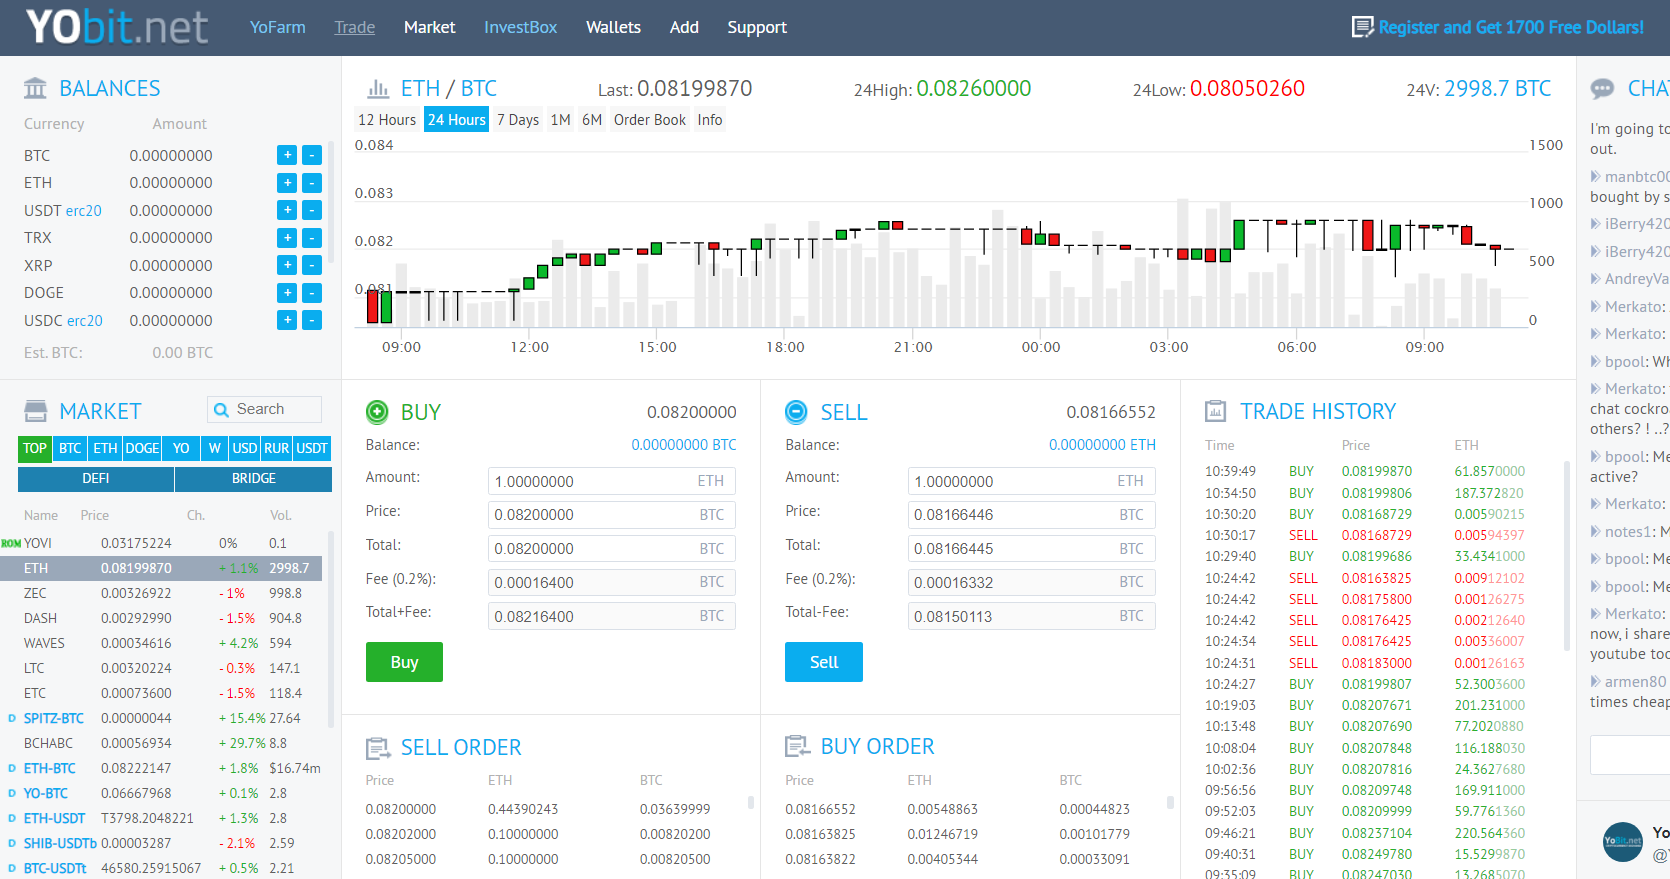Click the Buy Price input field
This screenshot has height=879, width=1670.
[x=612, y=515]
